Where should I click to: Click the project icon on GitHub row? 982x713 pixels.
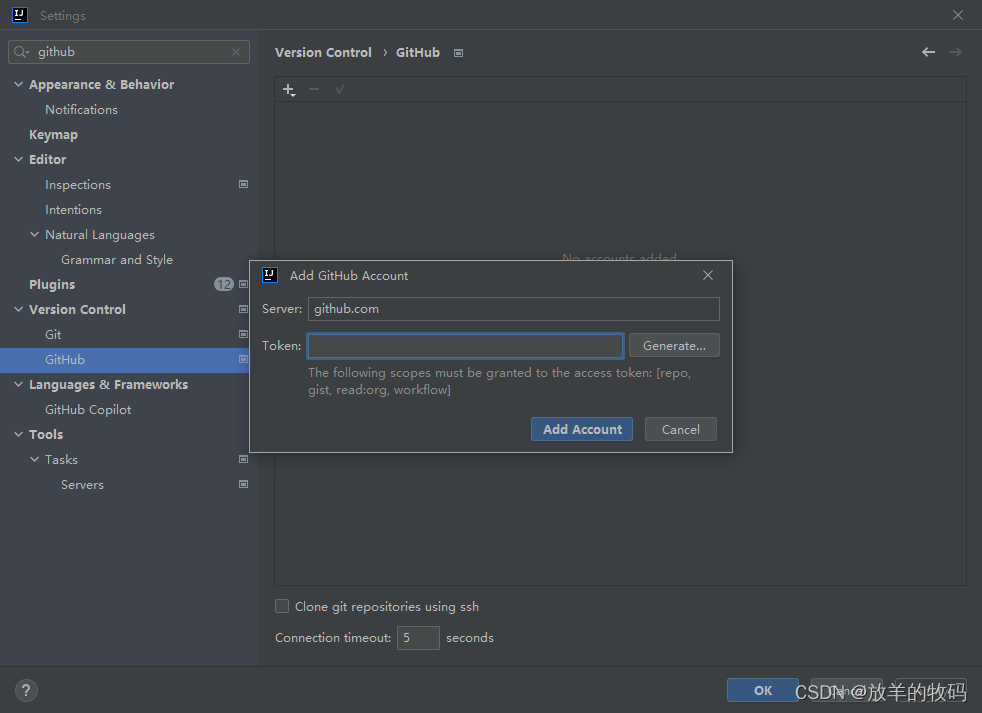244,360
